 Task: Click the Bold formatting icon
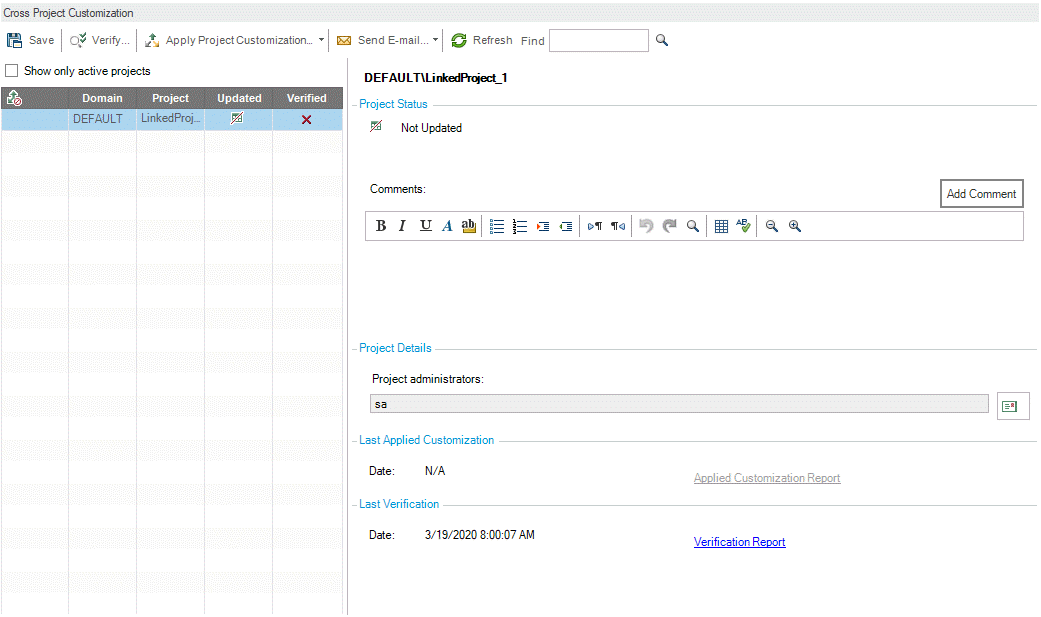381,226
